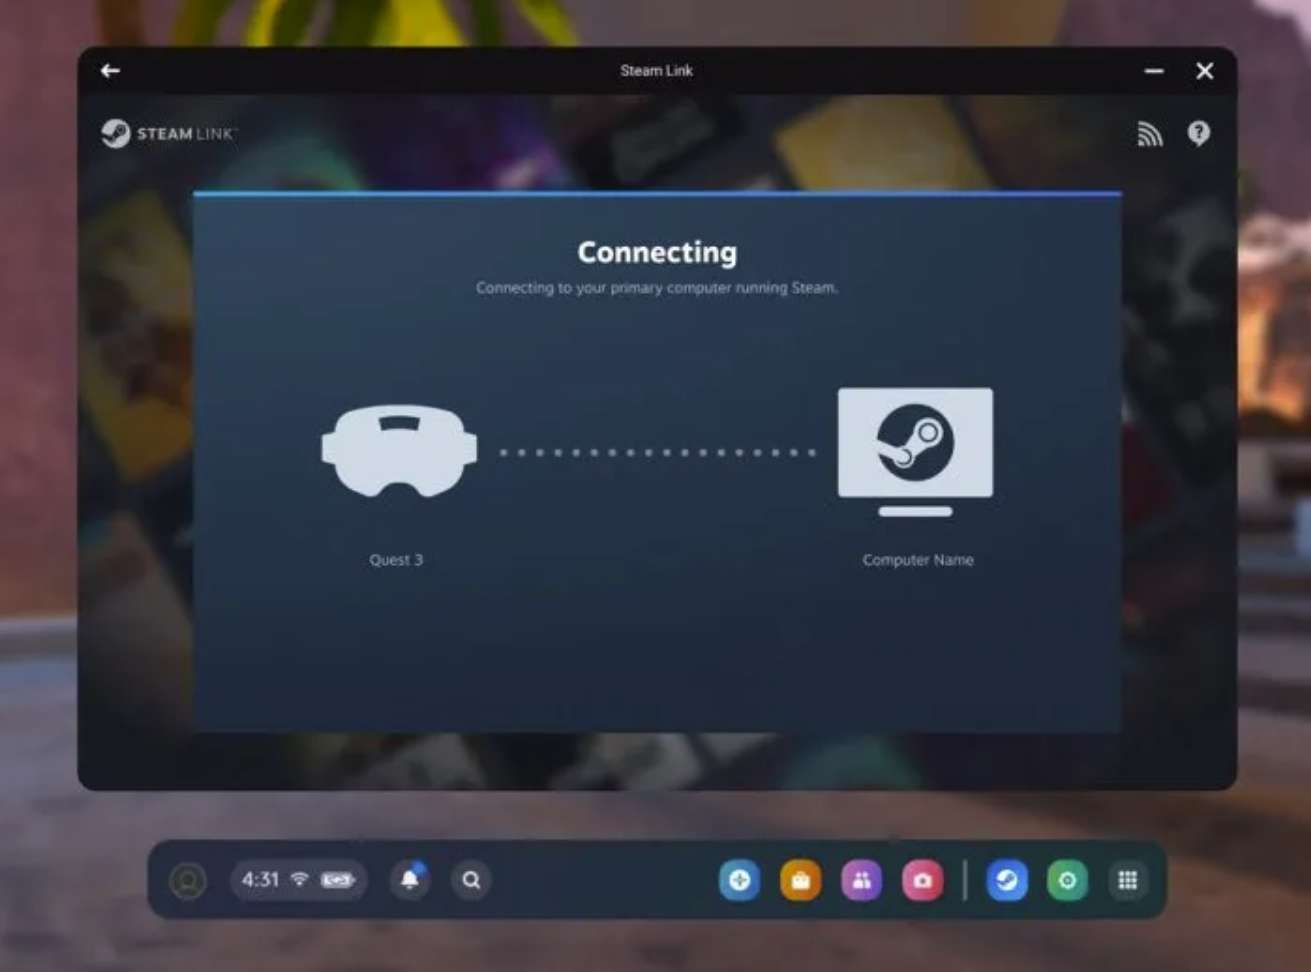Open search magnifier in the dock
Screen dimensions: 1311x972
[471, 880]
